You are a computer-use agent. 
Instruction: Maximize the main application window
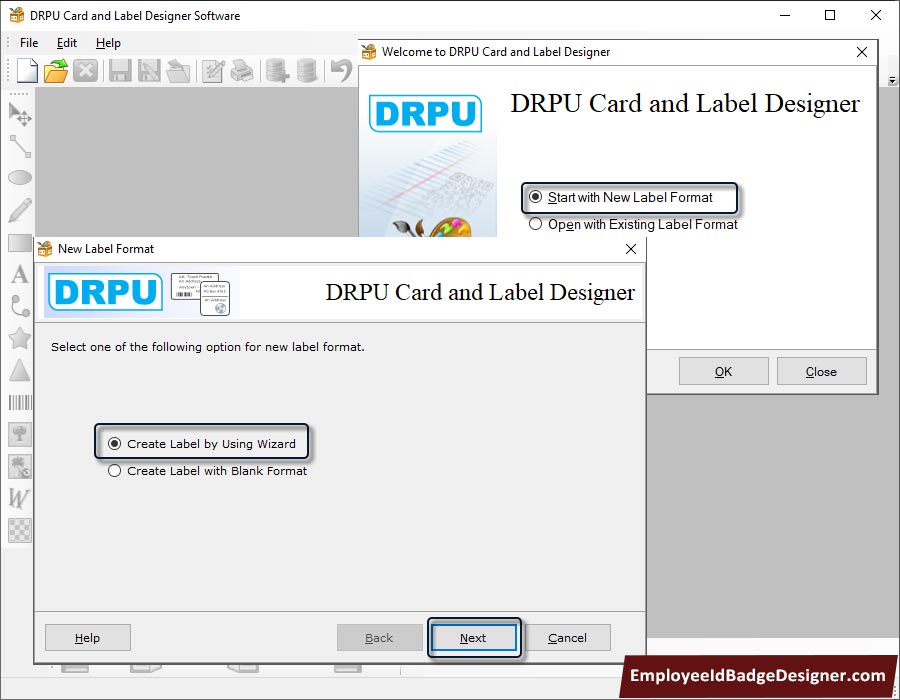(830, 15)
